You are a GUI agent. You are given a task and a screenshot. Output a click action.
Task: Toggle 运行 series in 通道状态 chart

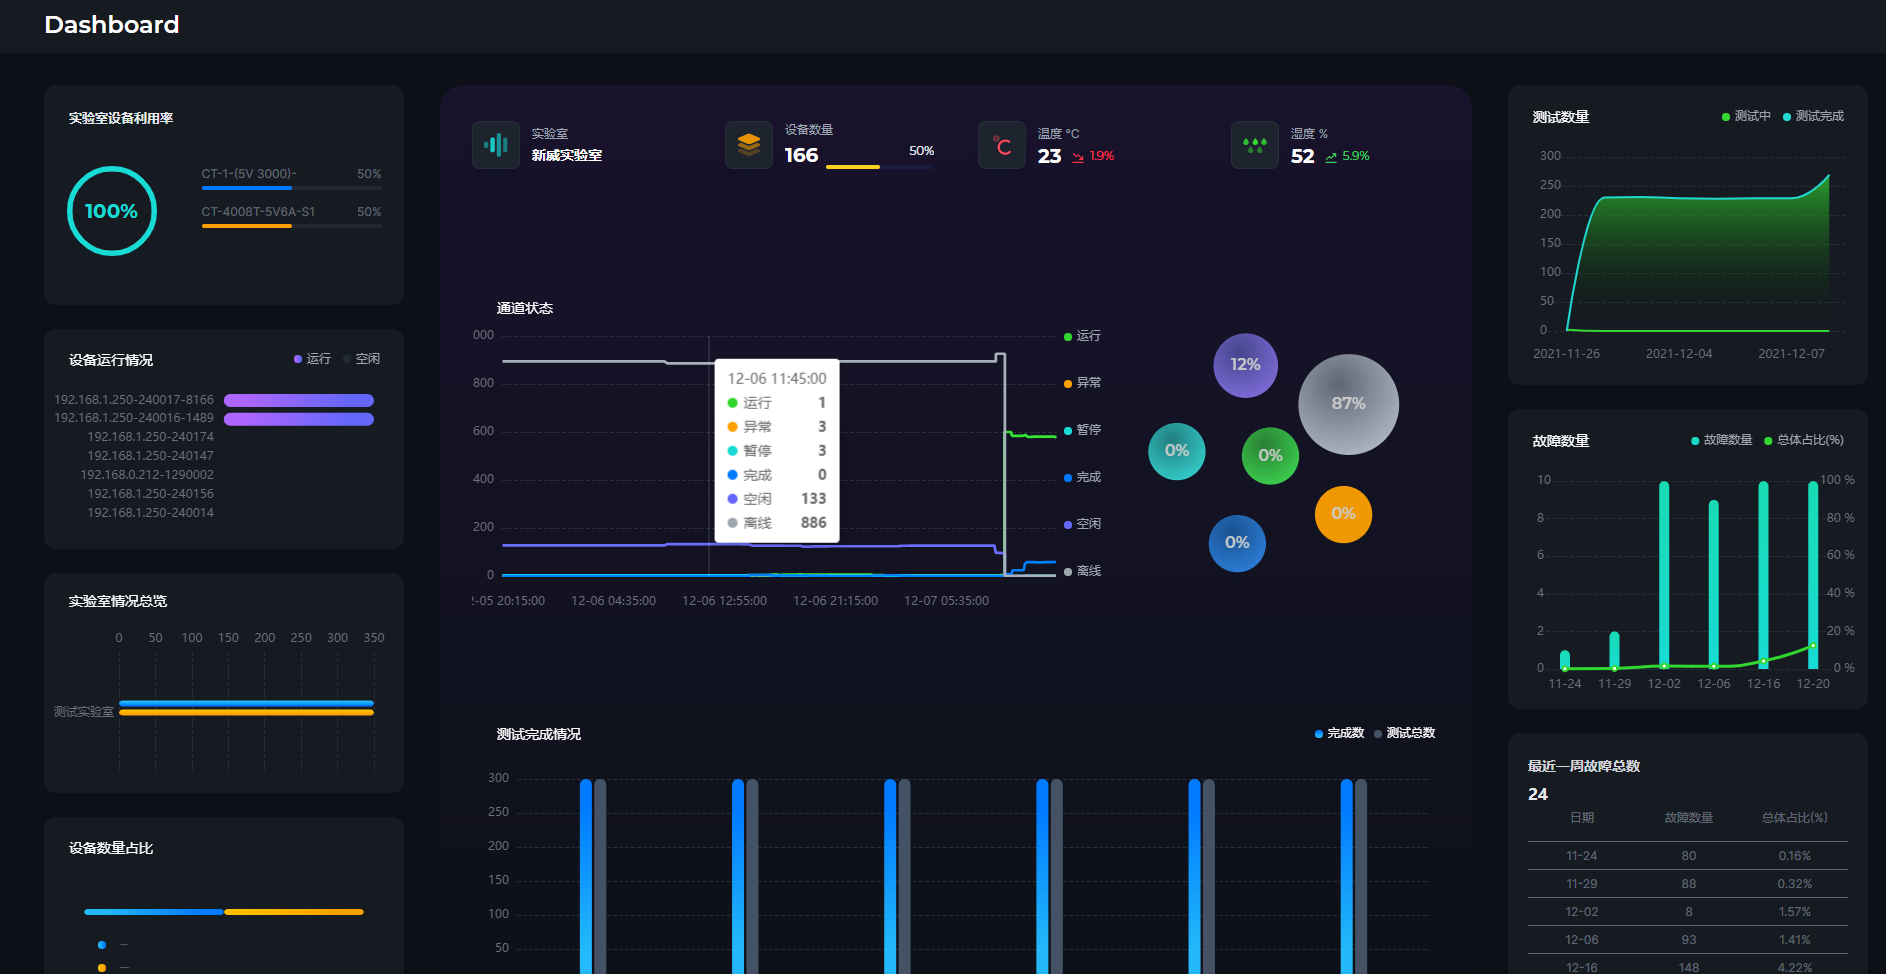1082,336
